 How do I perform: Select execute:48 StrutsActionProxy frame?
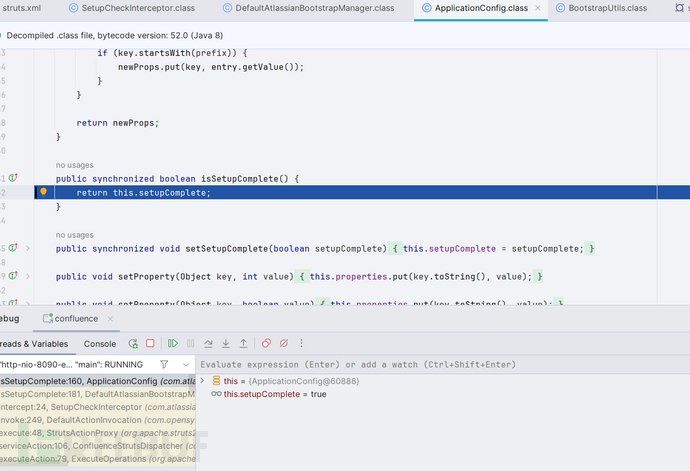coord(98,433)
